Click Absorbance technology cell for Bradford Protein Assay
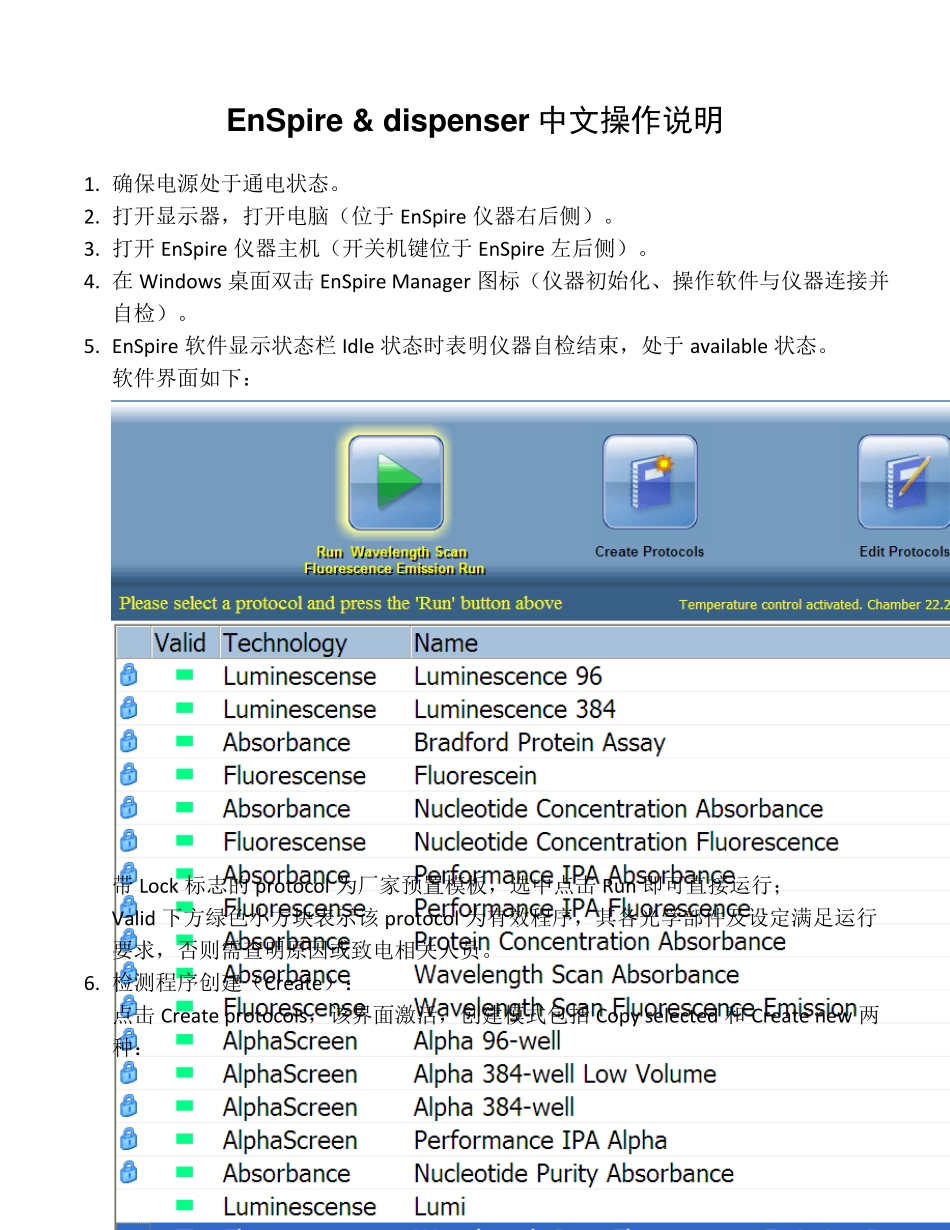 [286, 742]
